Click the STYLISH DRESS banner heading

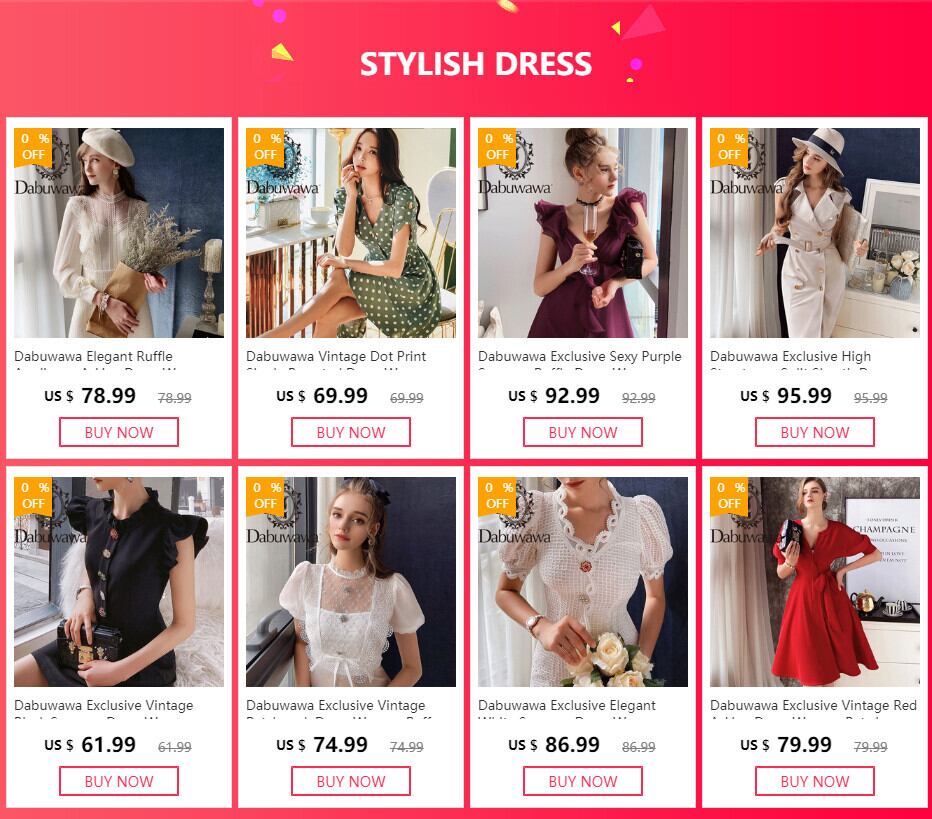click(x=476, y=64)
